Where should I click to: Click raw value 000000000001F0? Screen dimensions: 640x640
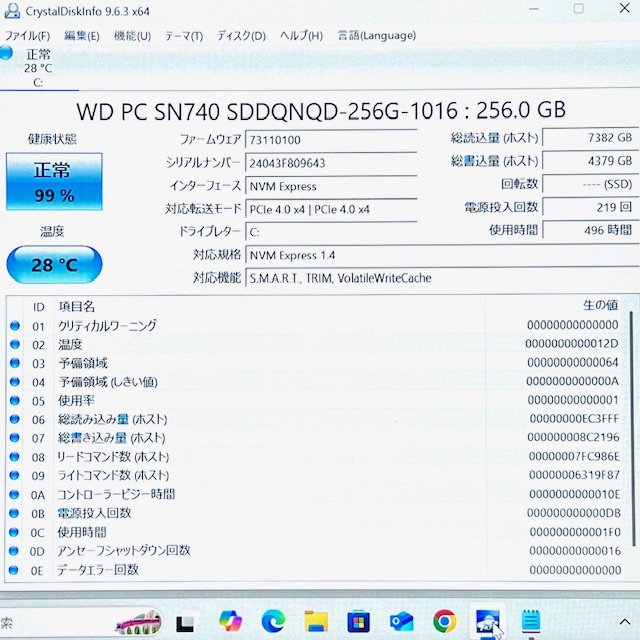(x=575, y=532)
